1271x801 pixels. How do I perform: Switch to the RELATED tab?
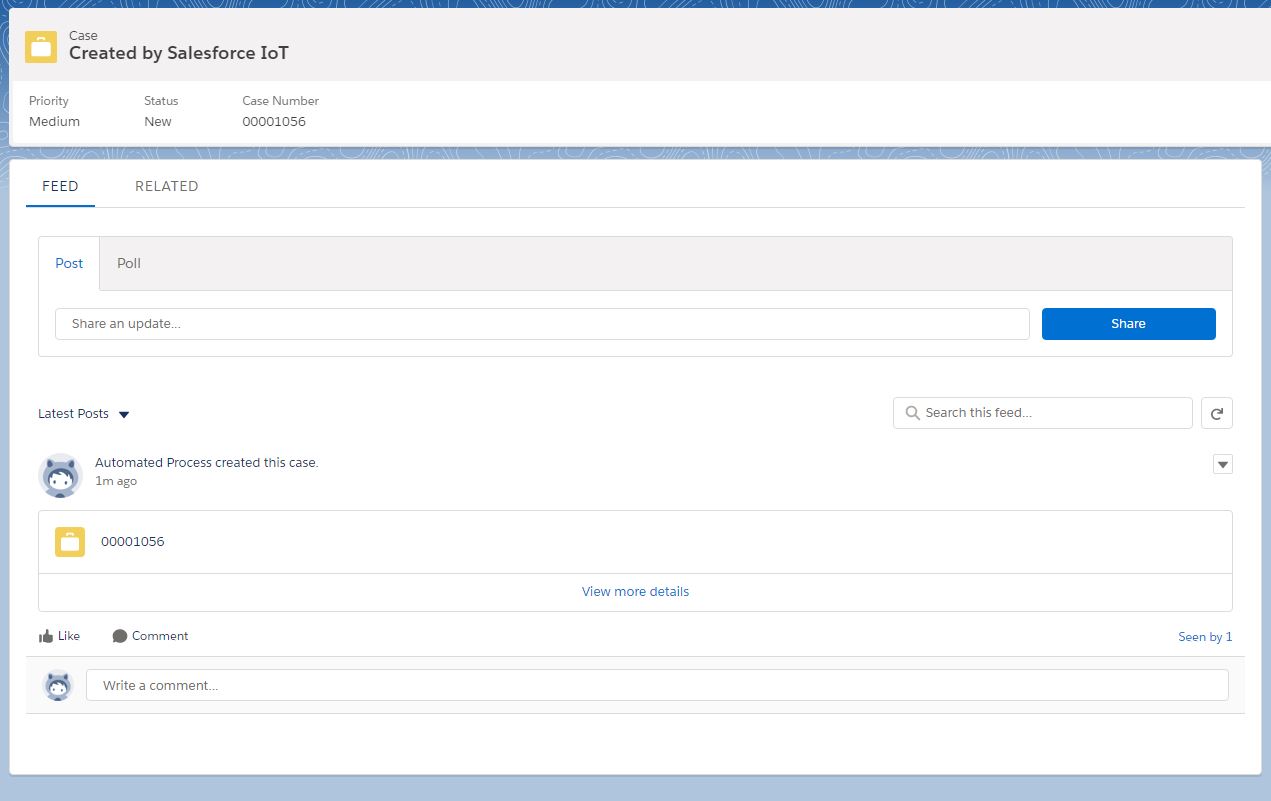(x=167, y=186)
